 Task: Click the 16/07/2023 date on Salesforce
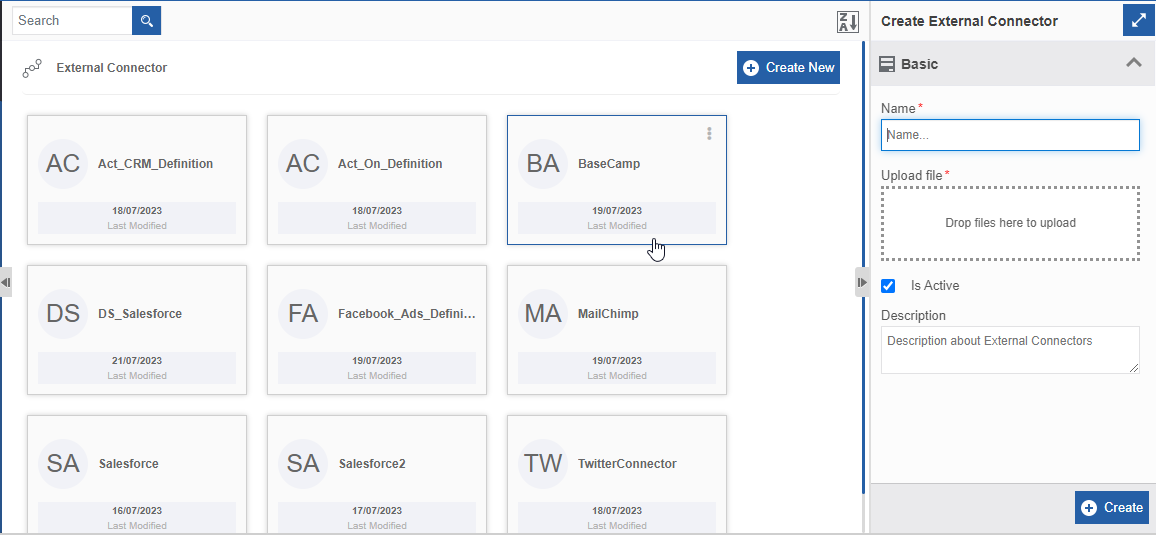(137, 511)
